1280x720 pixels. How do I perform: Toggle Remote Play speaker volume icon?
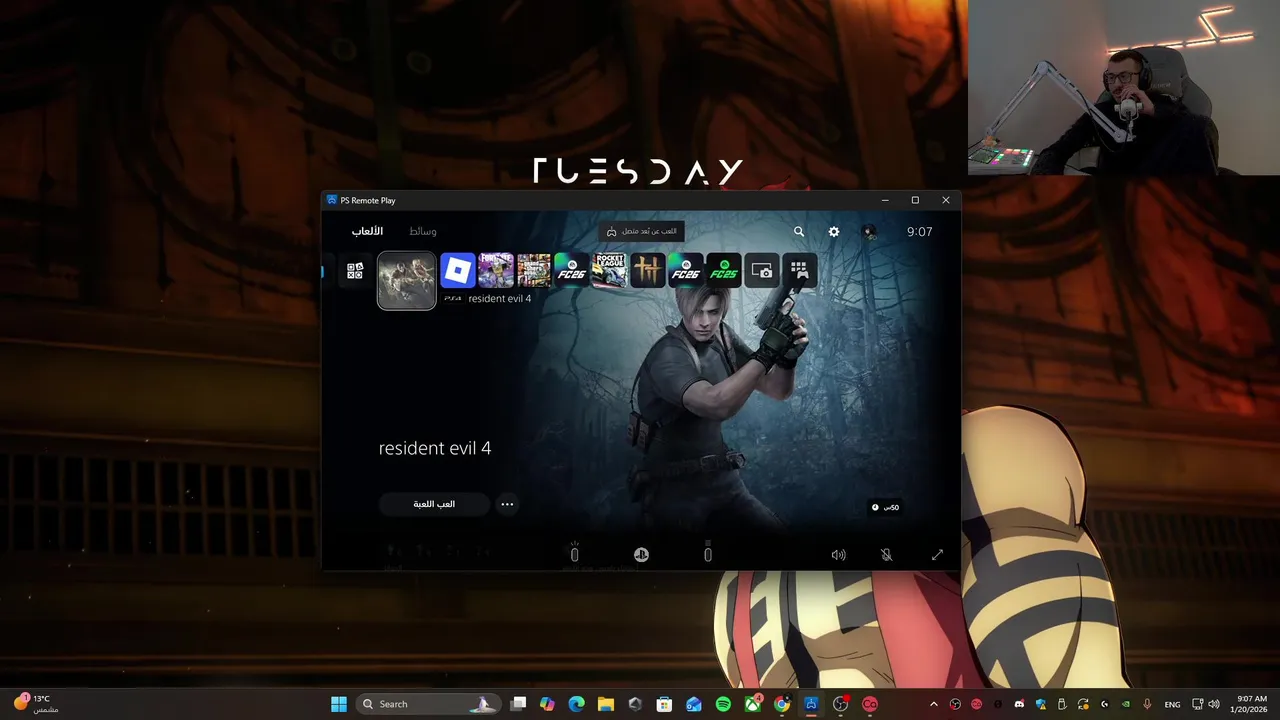click(x=838, y=555)
